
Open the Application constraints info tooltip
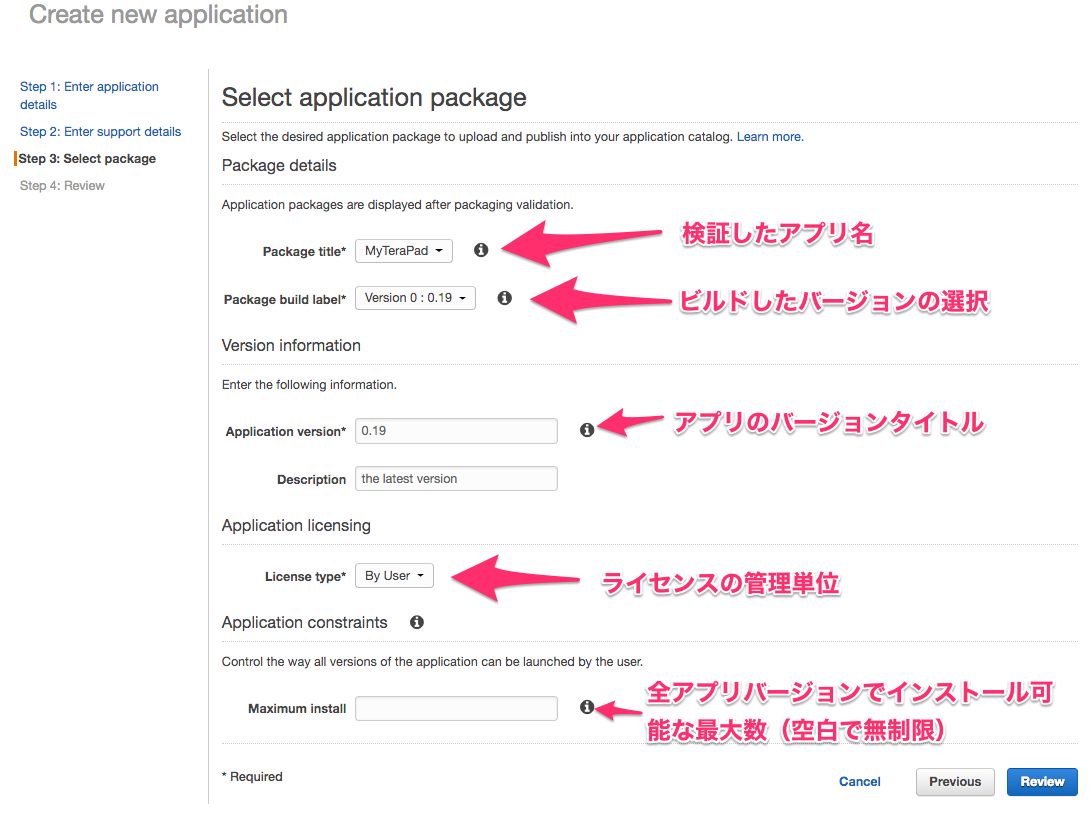[x=417, y=622]
